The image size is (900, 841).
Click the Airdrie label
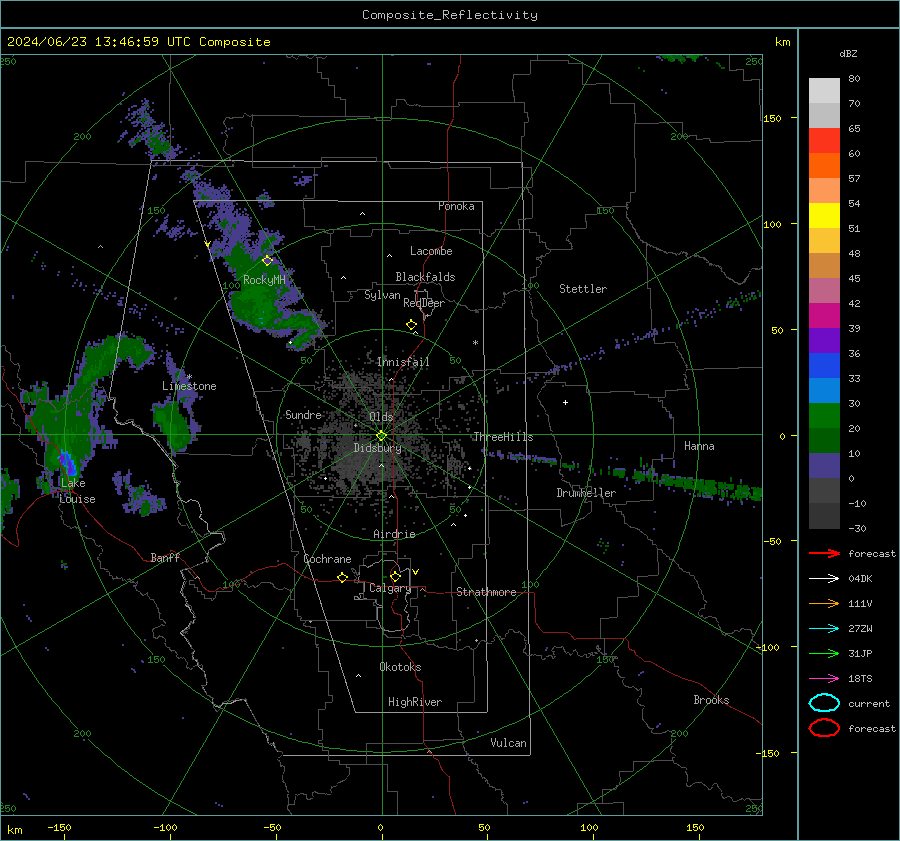click(394, 534)
